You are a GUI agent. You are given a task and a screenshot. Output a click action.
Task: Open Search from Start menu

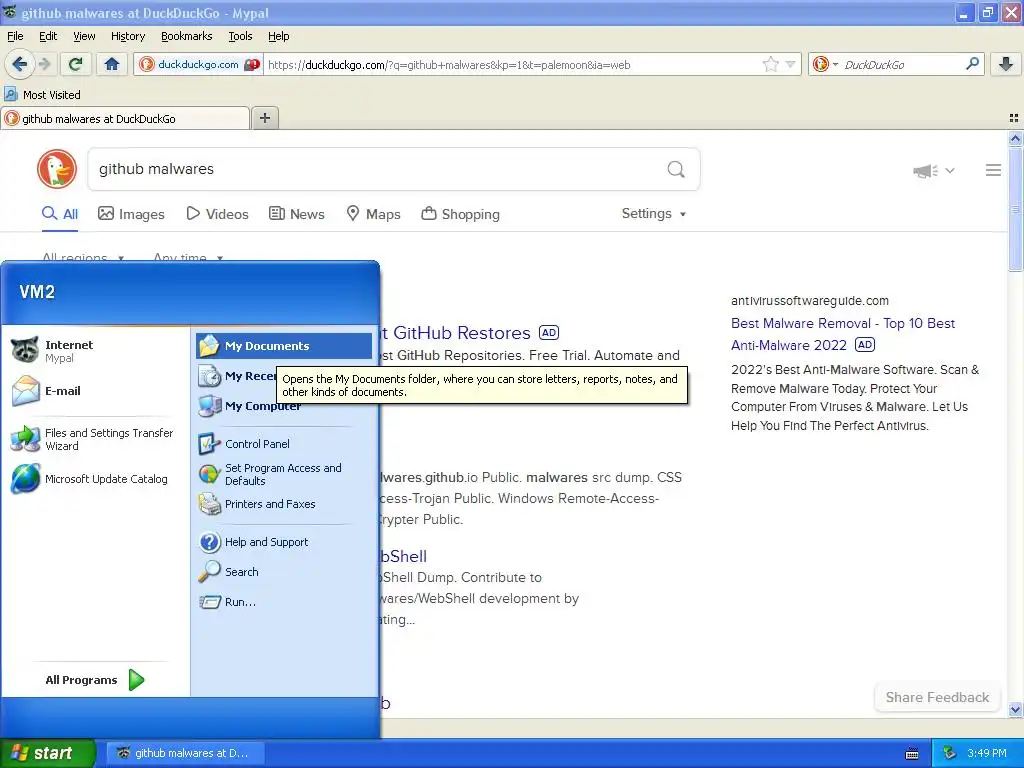pos(284,572)
